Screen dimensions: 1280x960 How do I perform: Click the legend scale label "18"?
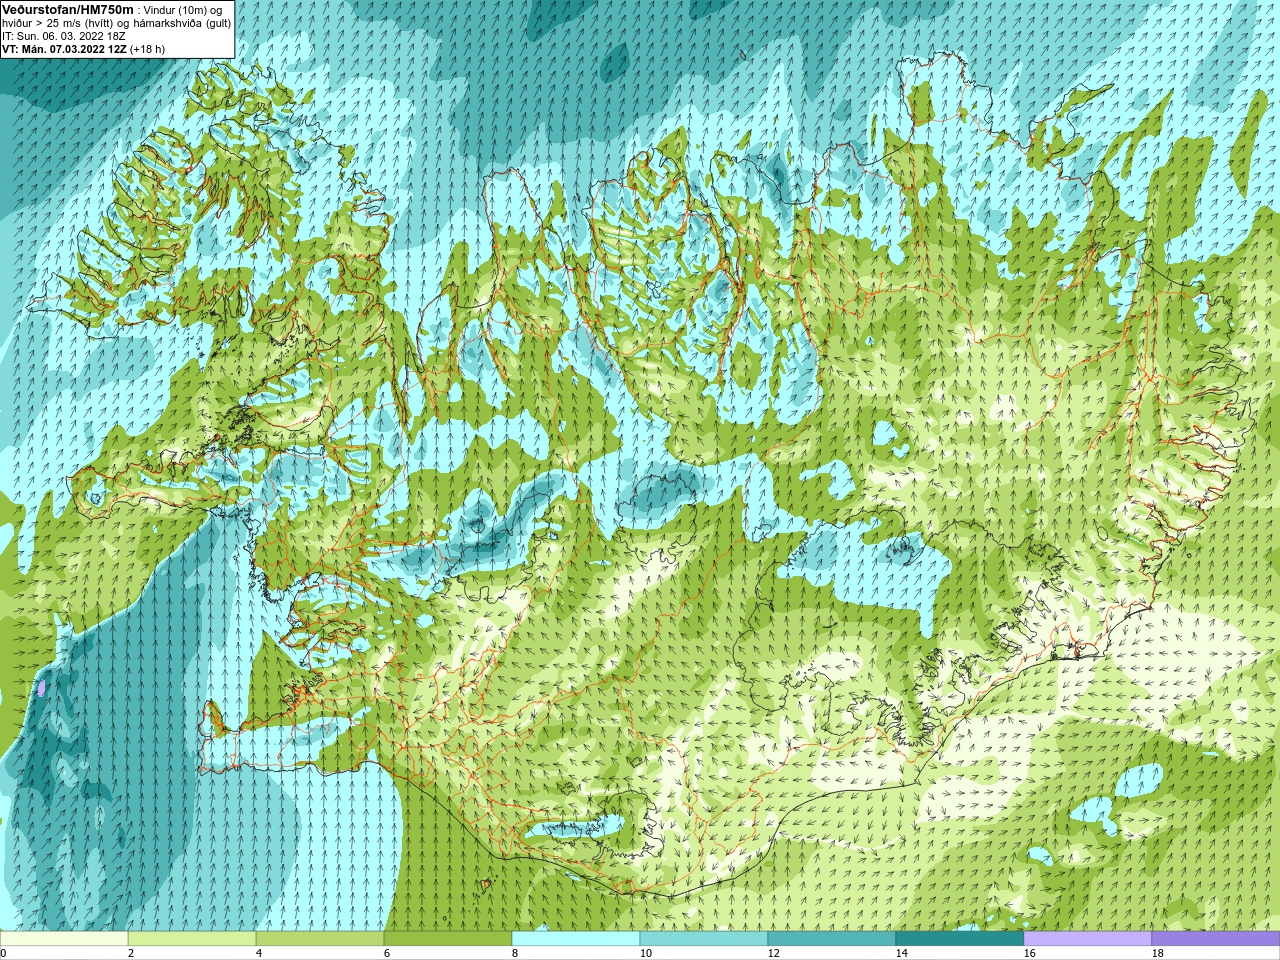[1158, 953]
